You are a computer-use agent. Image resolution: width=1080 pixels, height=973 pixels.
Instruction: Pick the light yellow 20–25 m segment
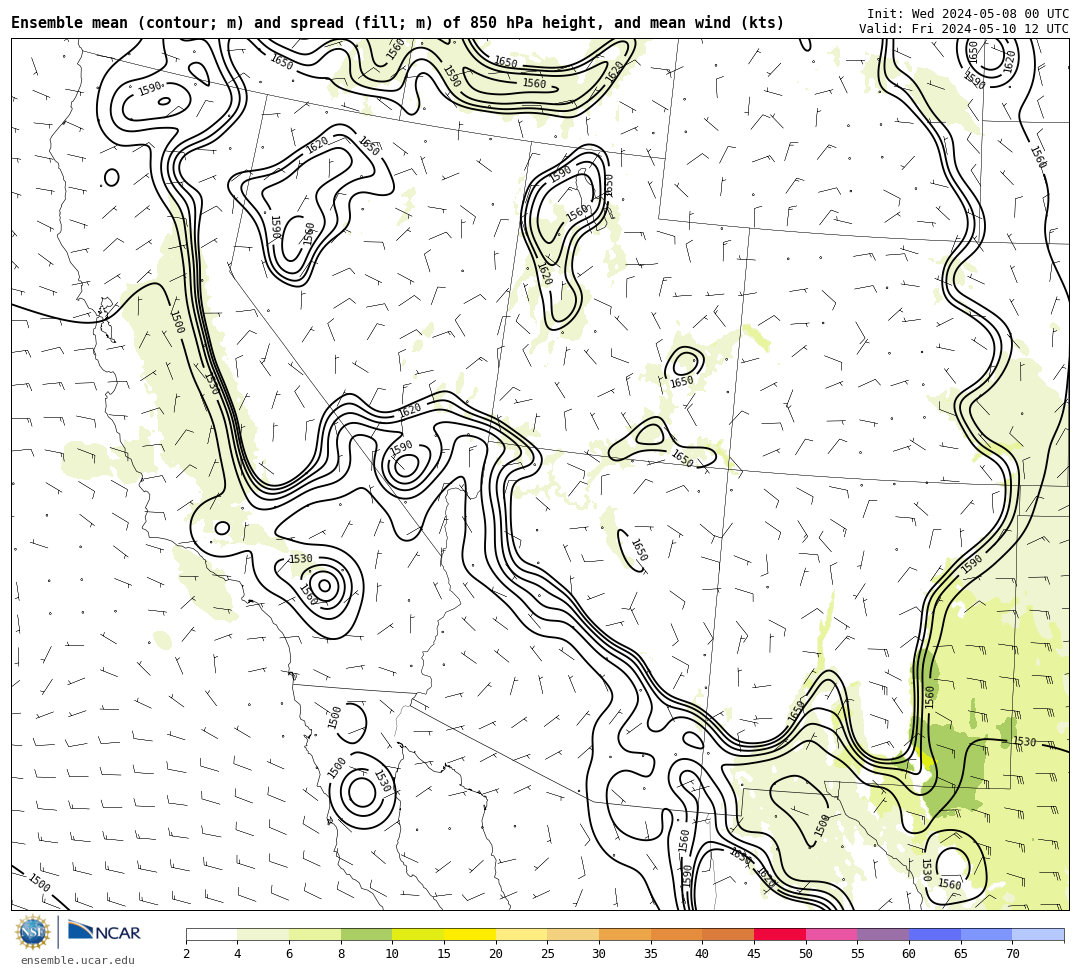click(521, 935)
